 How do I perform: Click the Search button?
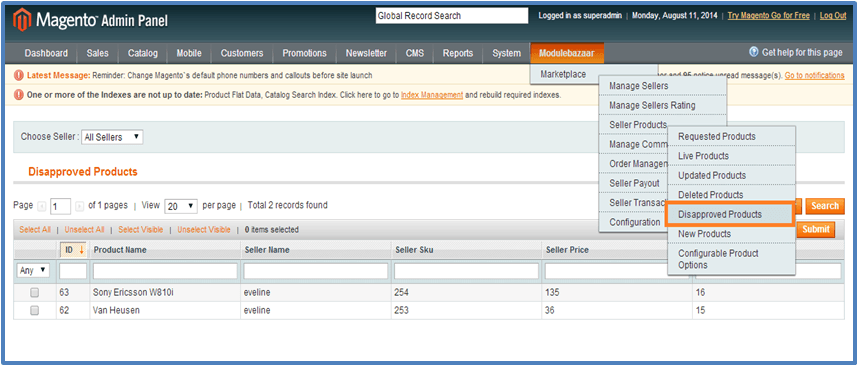[825, 206]
